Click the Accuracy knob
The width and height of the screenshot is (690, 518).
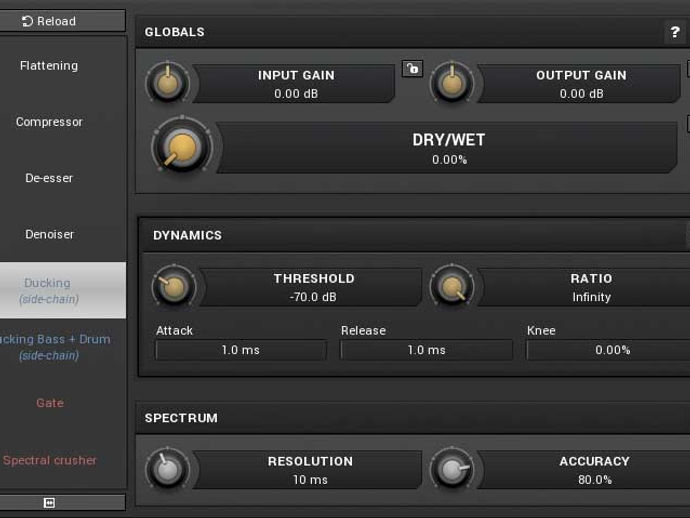[x=452, y=469]
